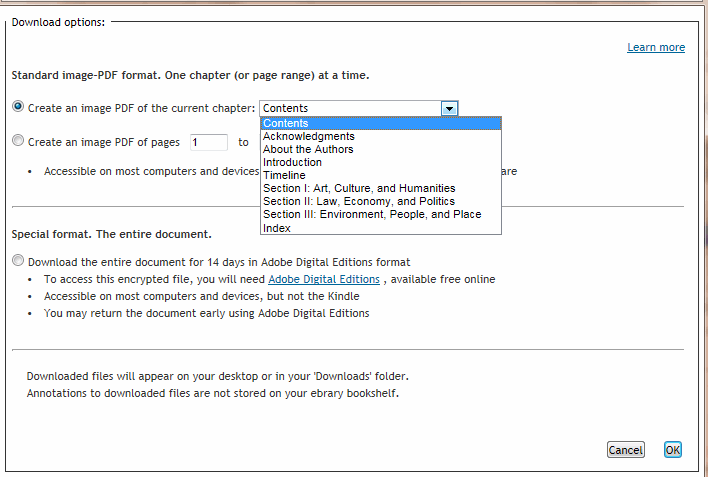Follow the Adobe Digital Editions link
The width and height of the screenshot is (708, 477).
point(323,279)
